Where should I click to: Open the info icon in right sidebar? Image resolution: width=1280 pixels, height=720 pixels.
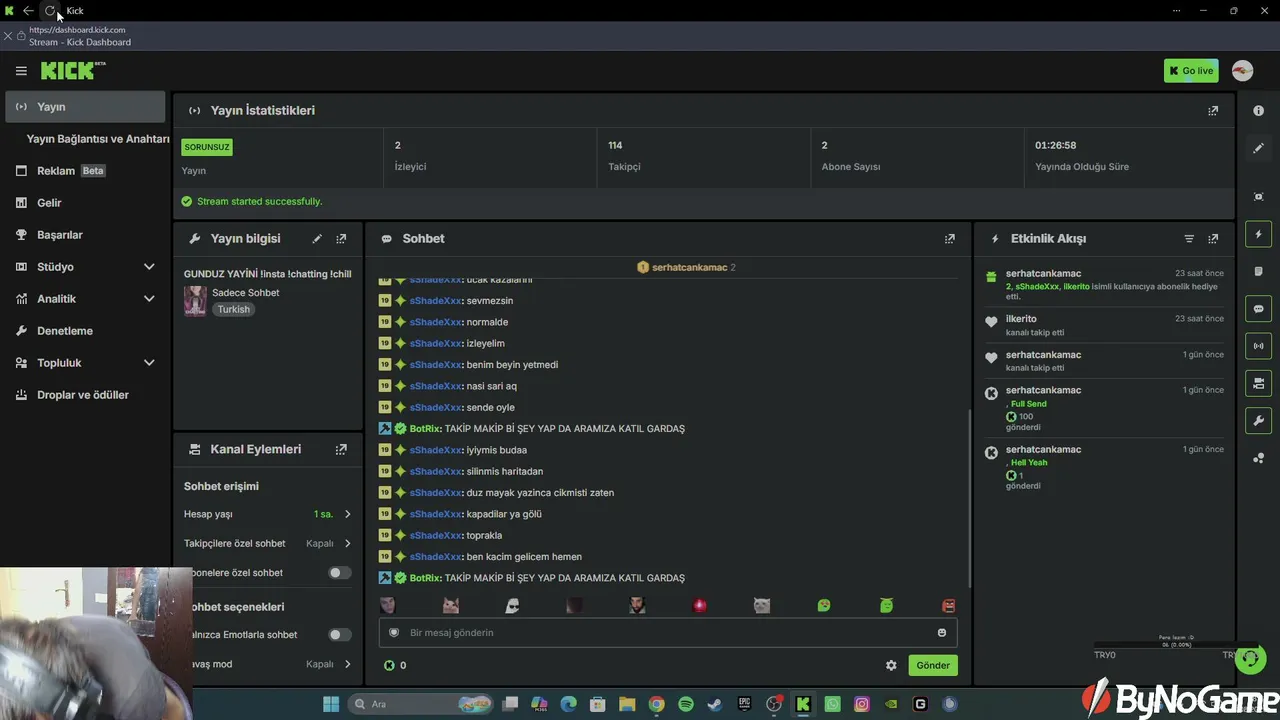[1259, 111]
